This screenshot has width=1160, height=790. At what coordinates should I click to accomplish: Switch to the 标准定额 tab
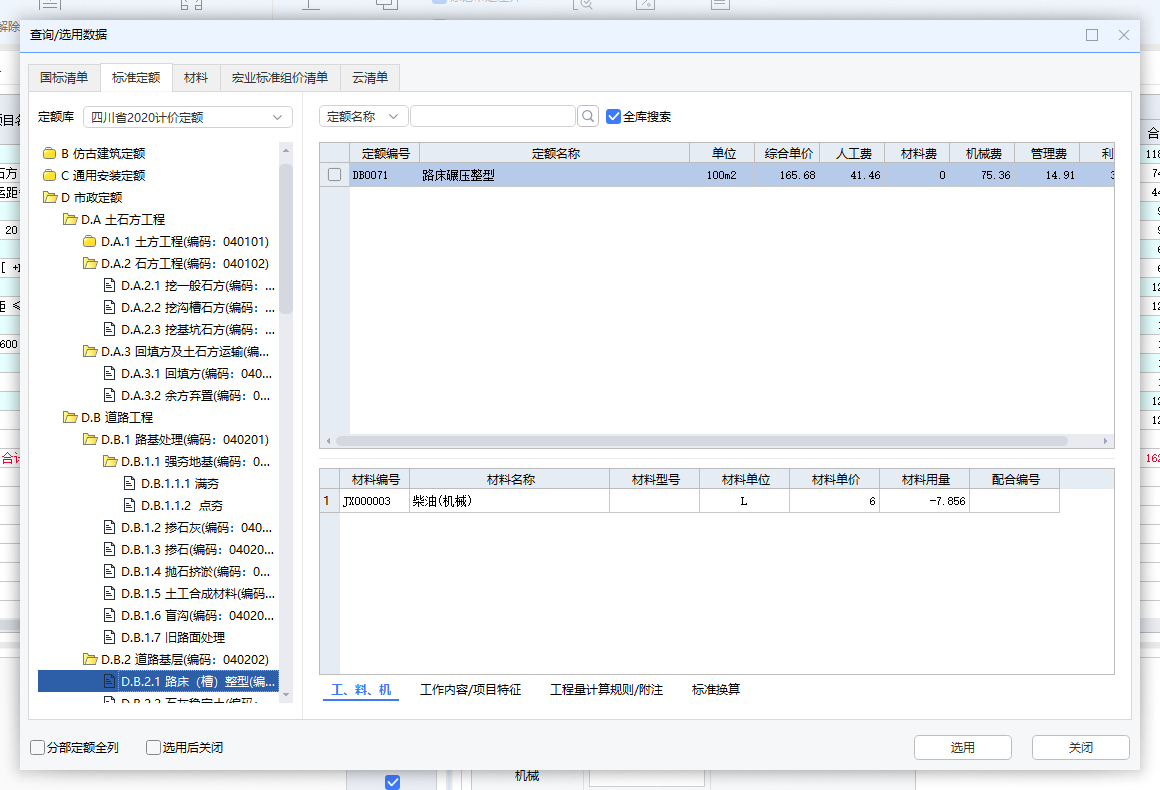(136, 78)
